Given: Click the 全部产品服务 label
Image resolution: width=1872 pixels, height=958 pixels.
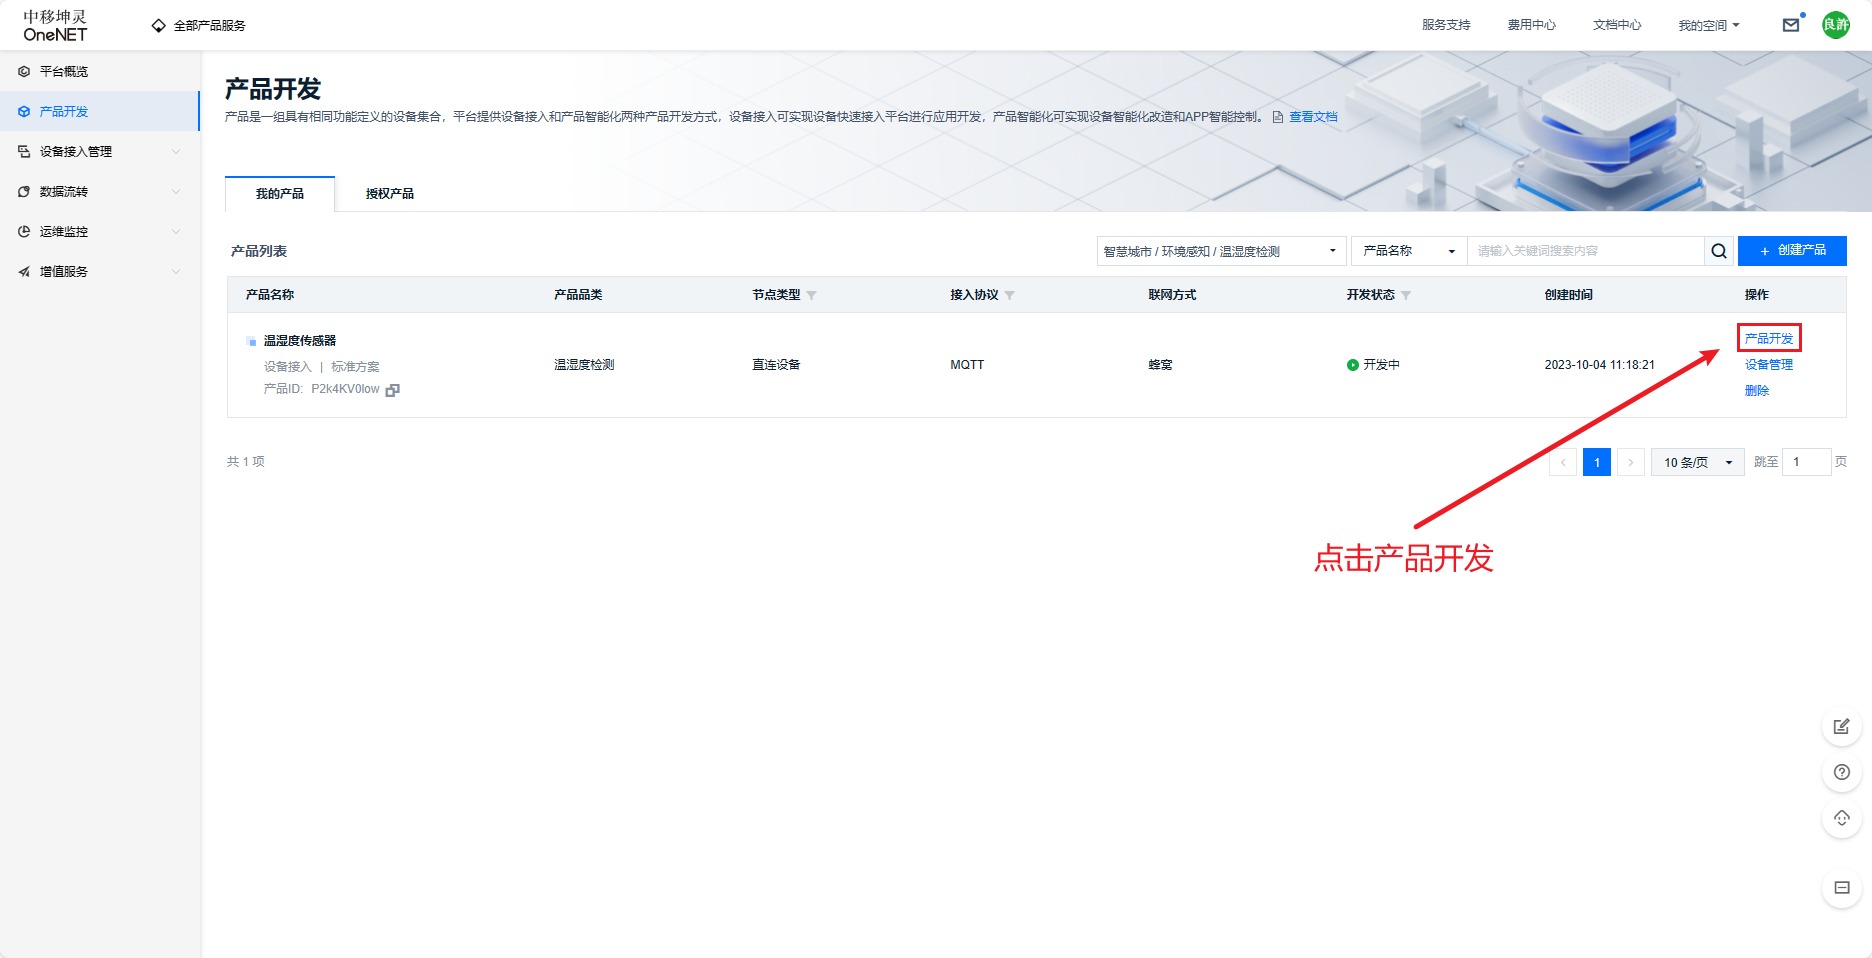Looking at the screenshot, I should point(210,26).
